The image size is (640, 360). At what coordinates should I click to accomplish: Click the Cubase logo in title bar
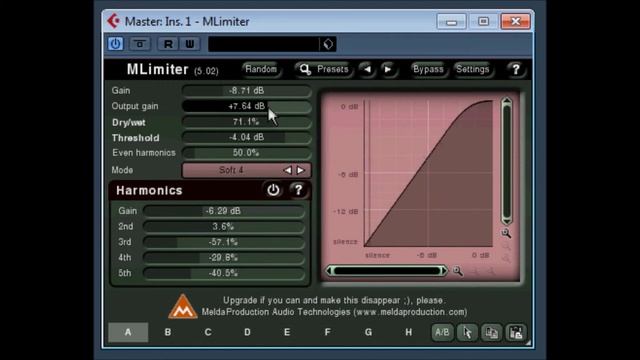[113, 21]
